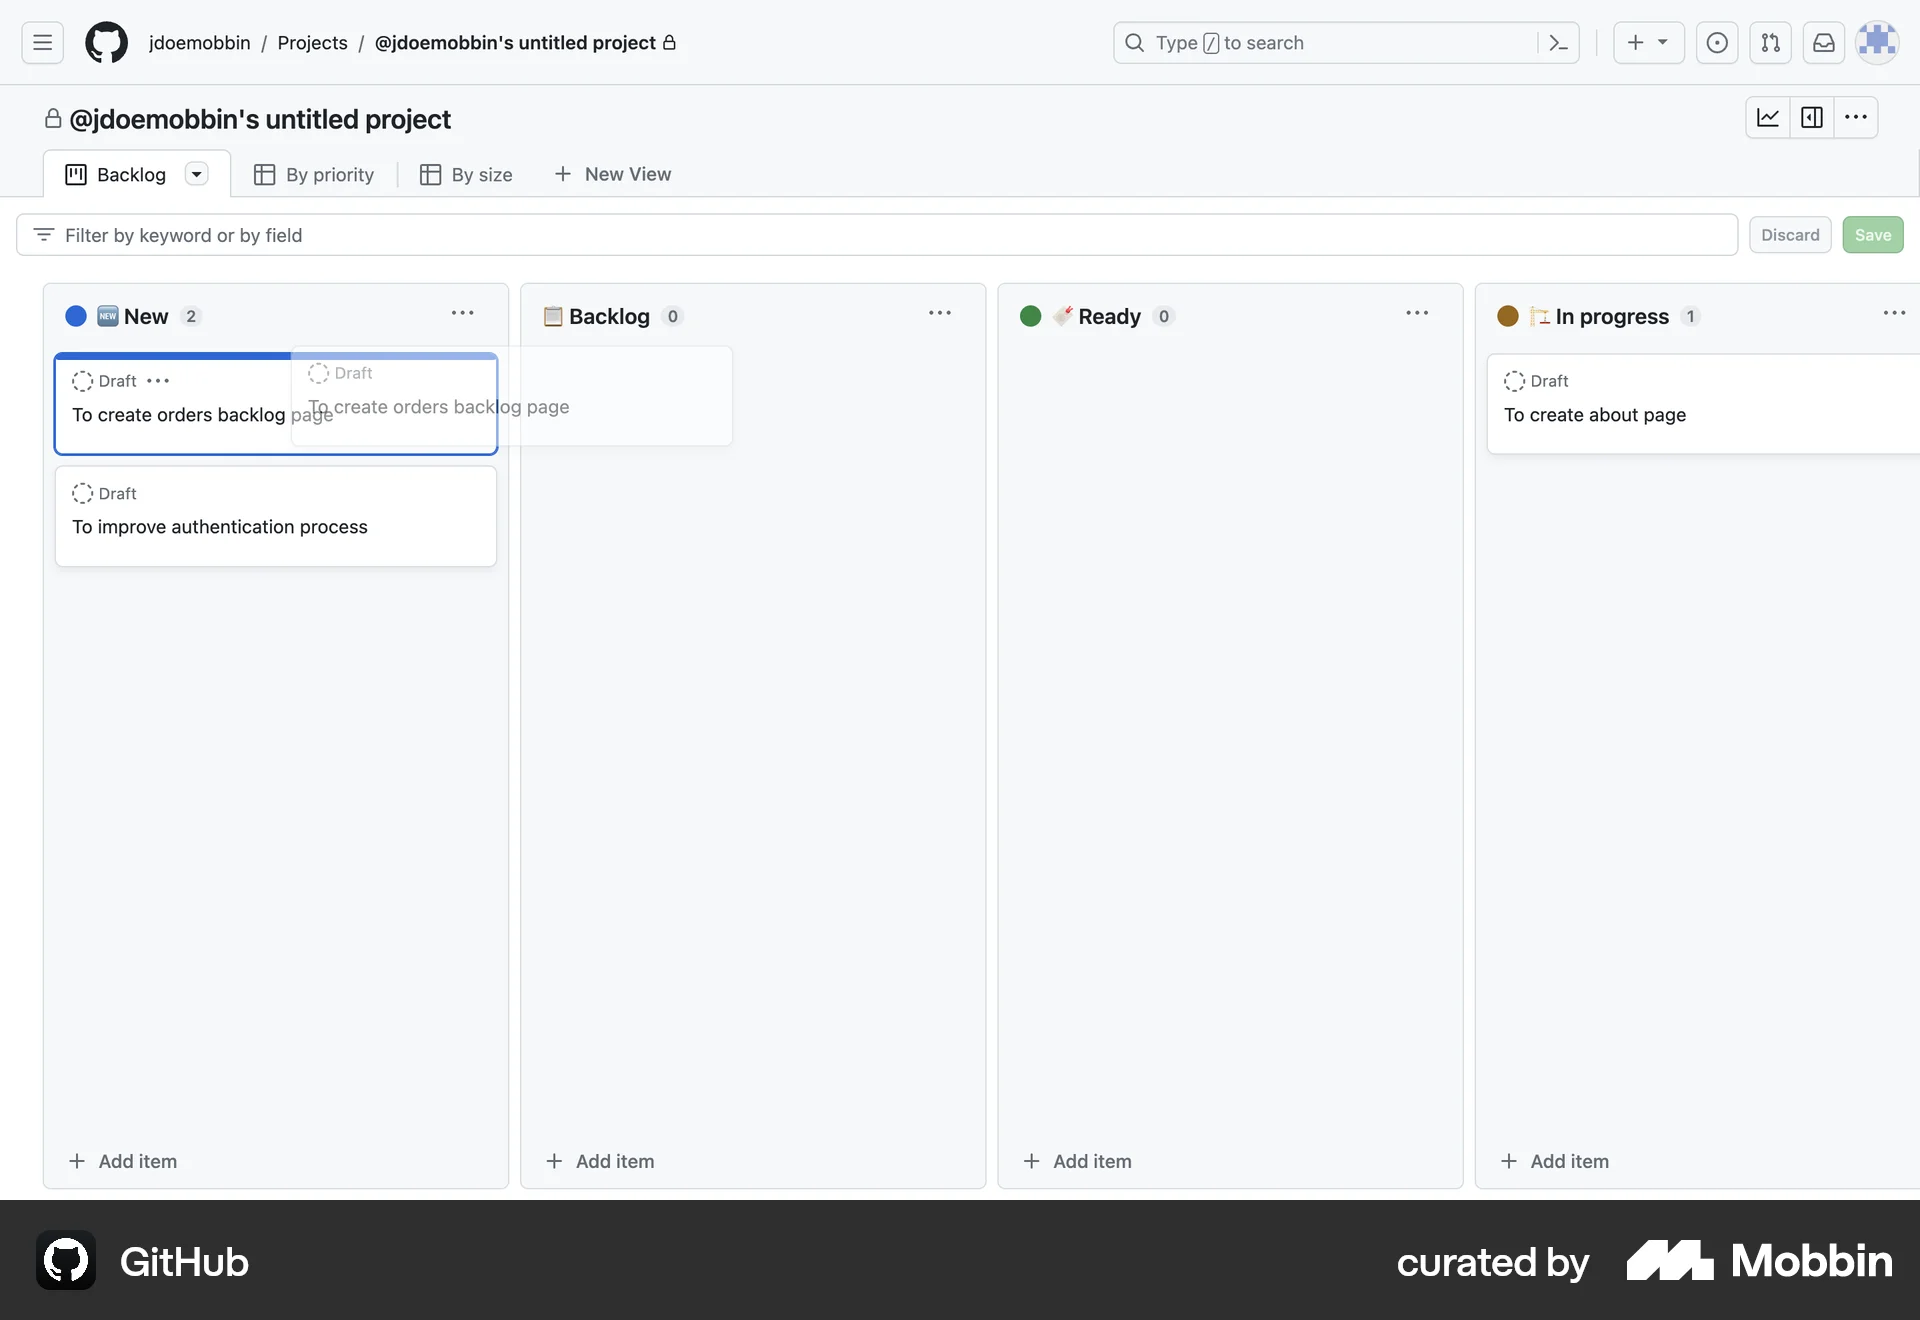Add item to the In progress column
1920x1320 pixels.
pos(1556,1161)
